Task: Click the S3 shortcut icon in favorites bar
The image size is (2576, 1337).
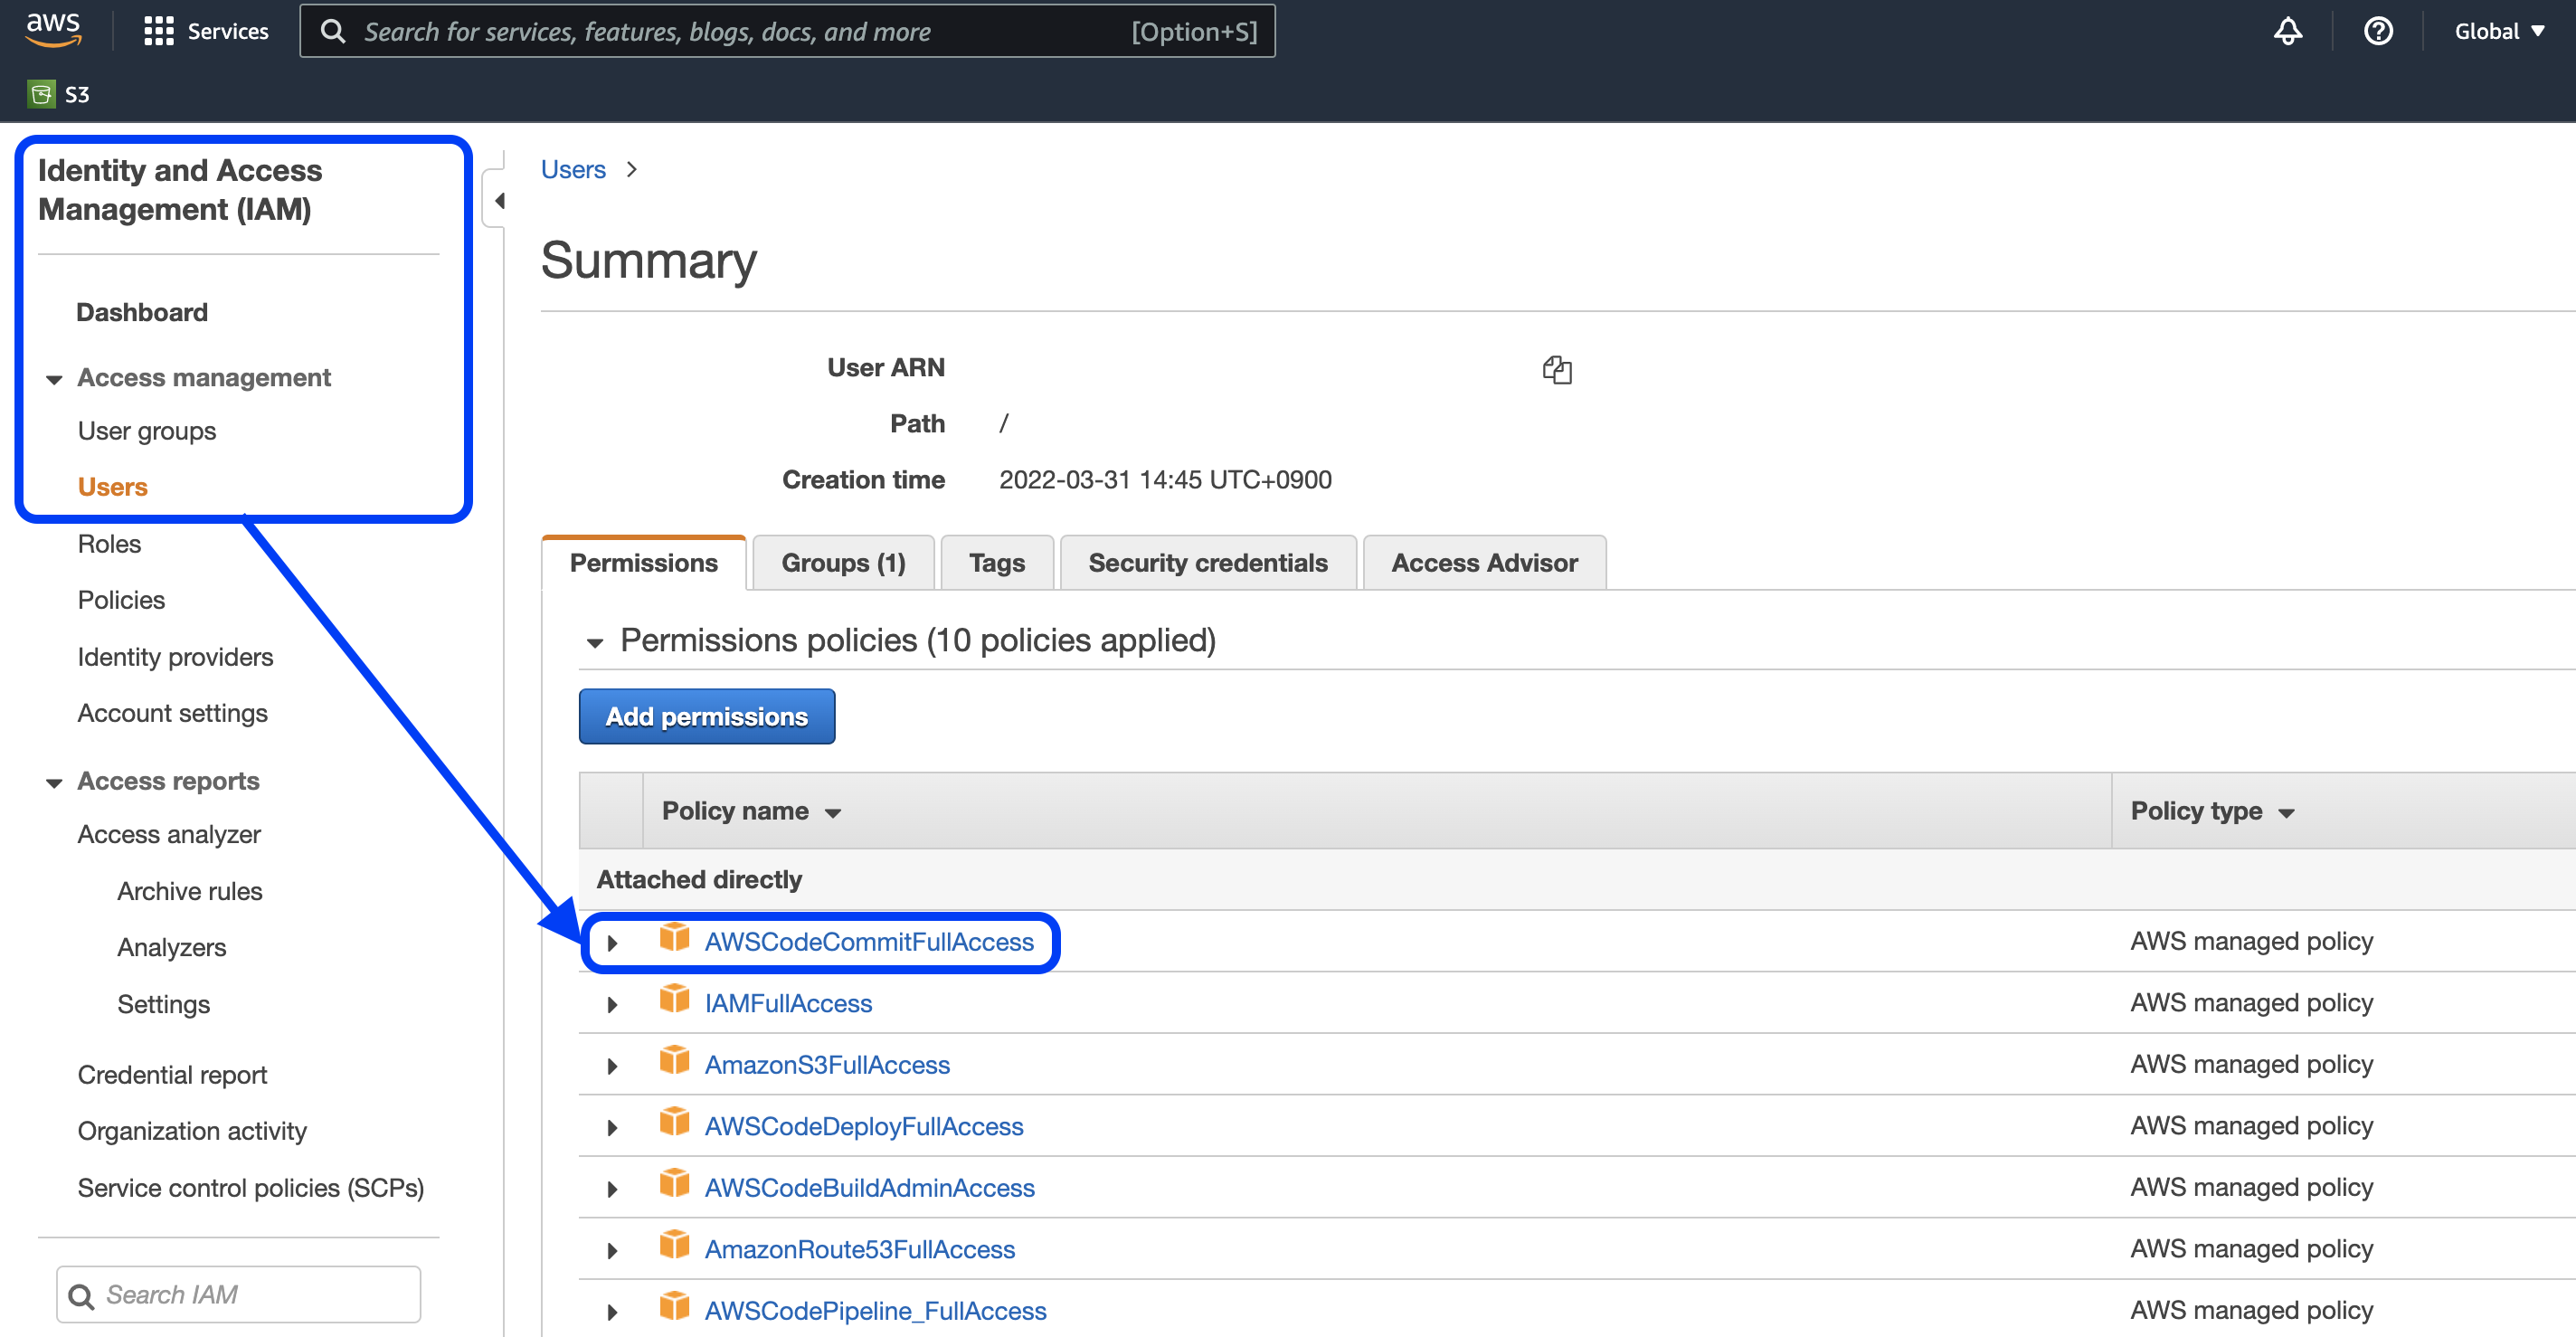Action: point(41,94)
